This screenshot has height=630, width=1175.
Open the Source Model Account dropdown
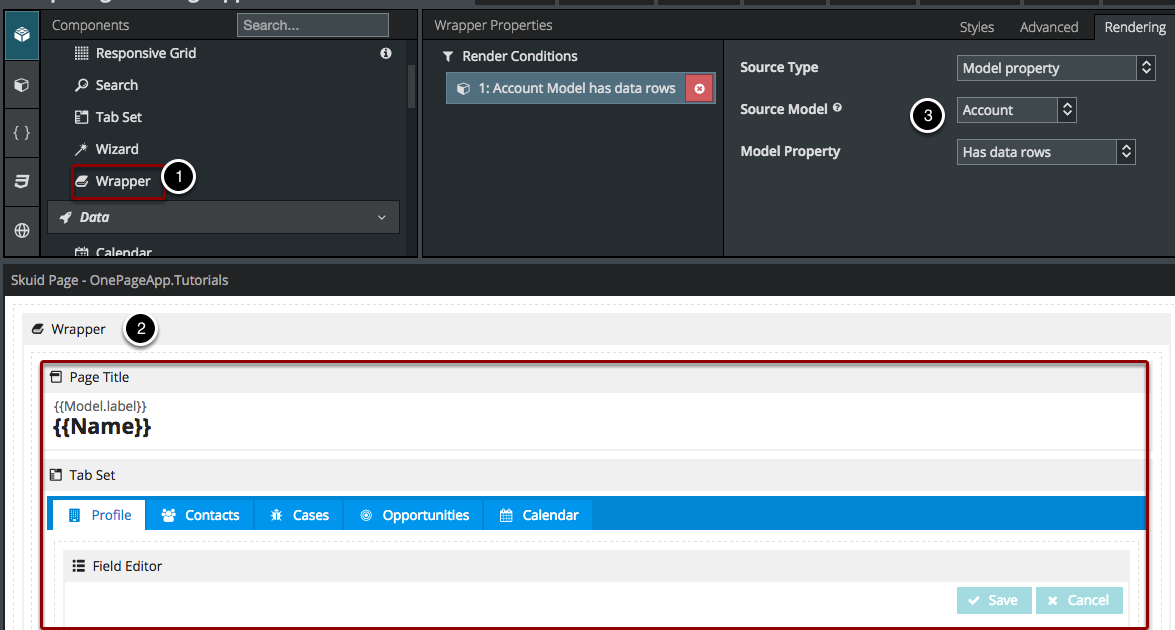(x=1015, y=110)
